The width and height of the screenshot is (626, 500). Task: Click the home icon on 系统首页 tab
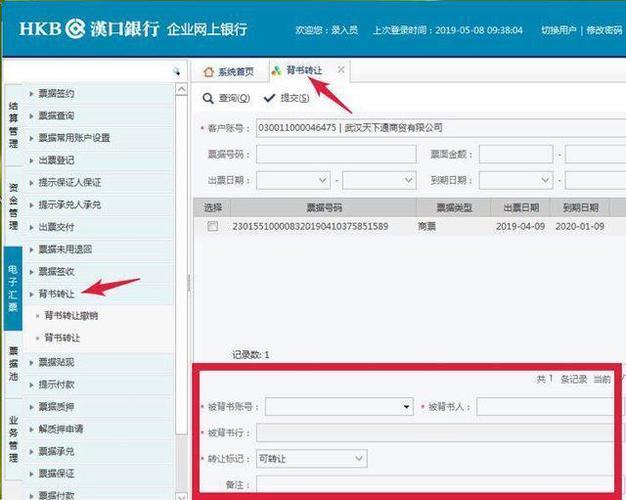pyautogui.click(x=208, y=72)
